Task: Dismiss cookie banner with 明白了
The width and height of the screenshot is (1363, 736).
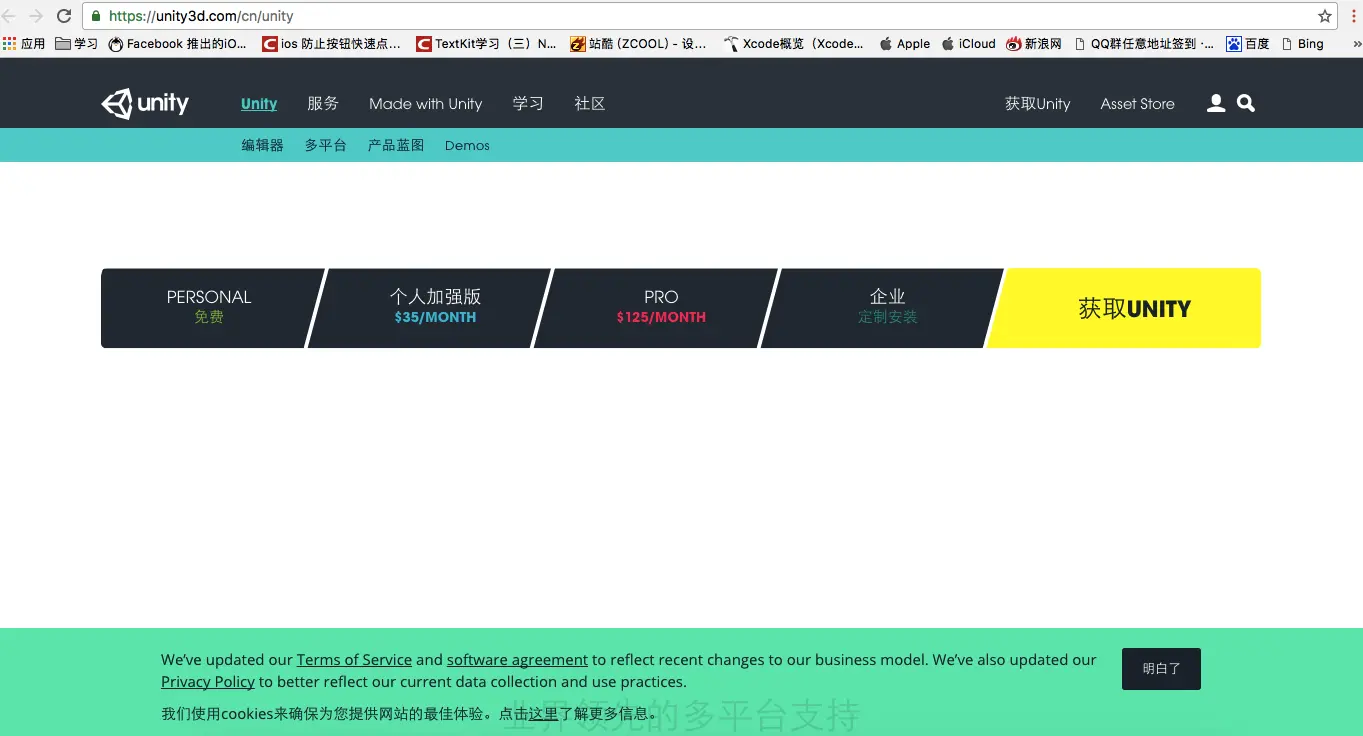Action: [1161, 669]
